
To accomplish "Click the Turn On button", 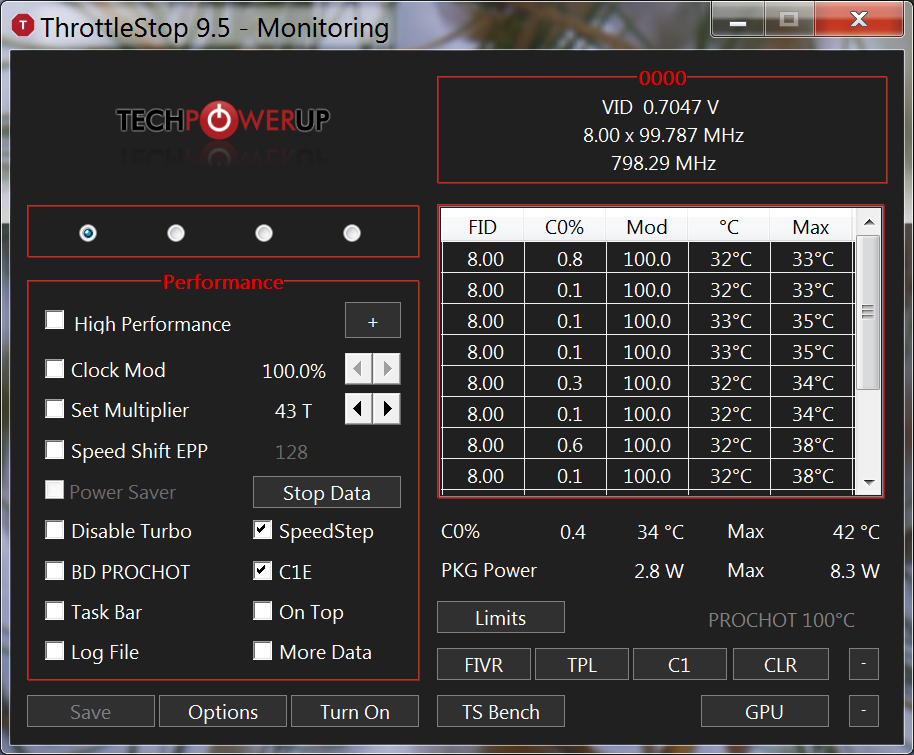I will coord(355,711).
